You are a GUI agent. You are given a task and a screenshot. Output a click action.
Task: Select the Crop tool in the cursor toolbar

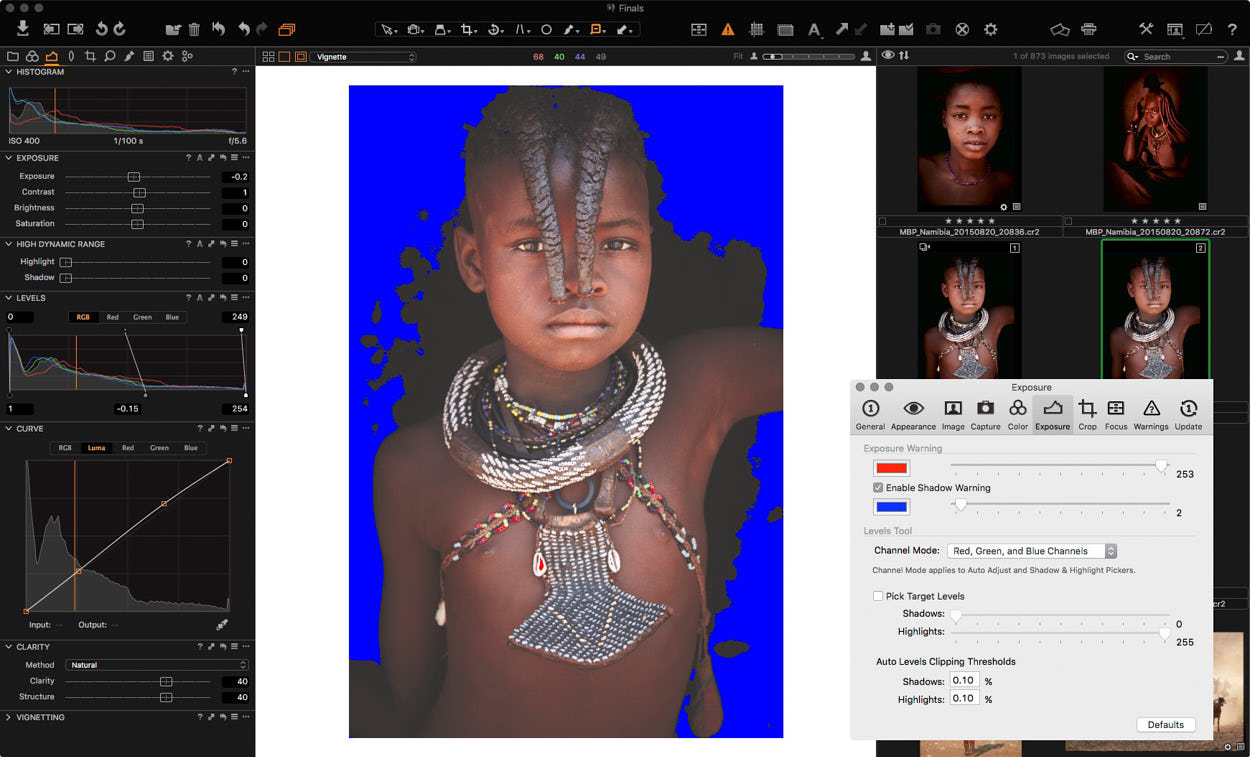(467, 30)
